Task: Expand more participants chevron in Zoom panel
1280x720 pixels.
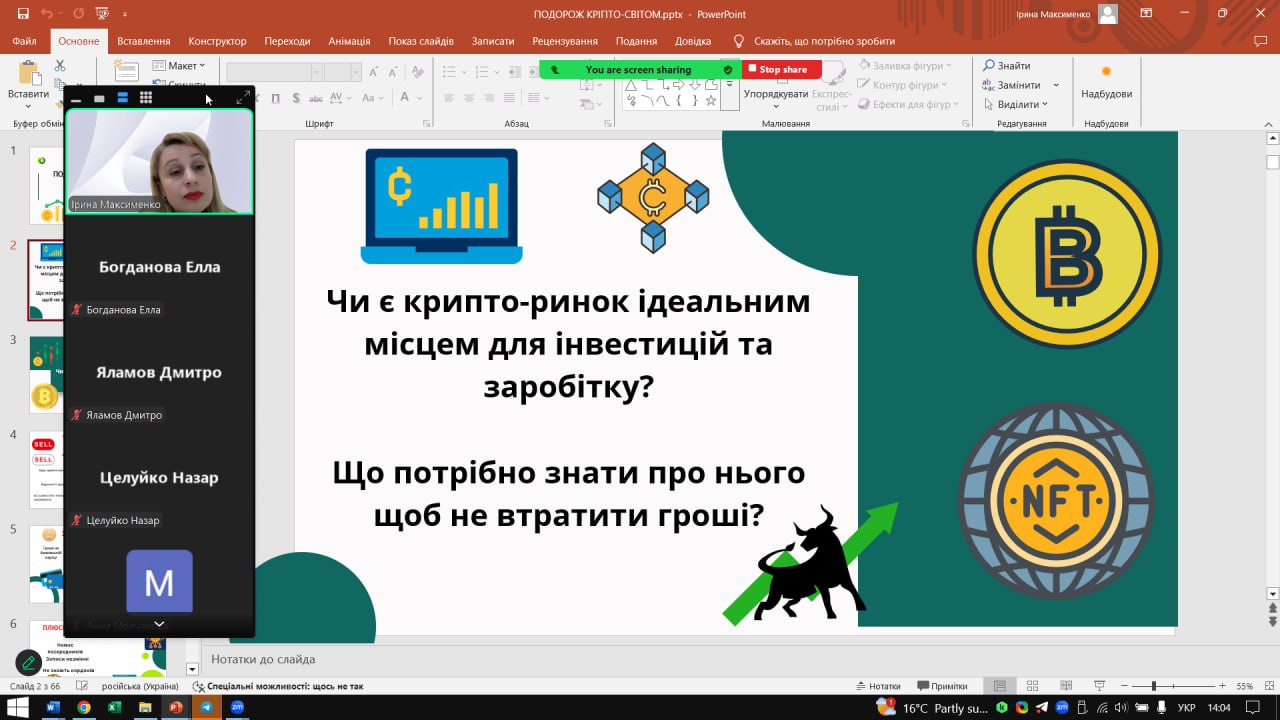Action: tap(159, 624)
